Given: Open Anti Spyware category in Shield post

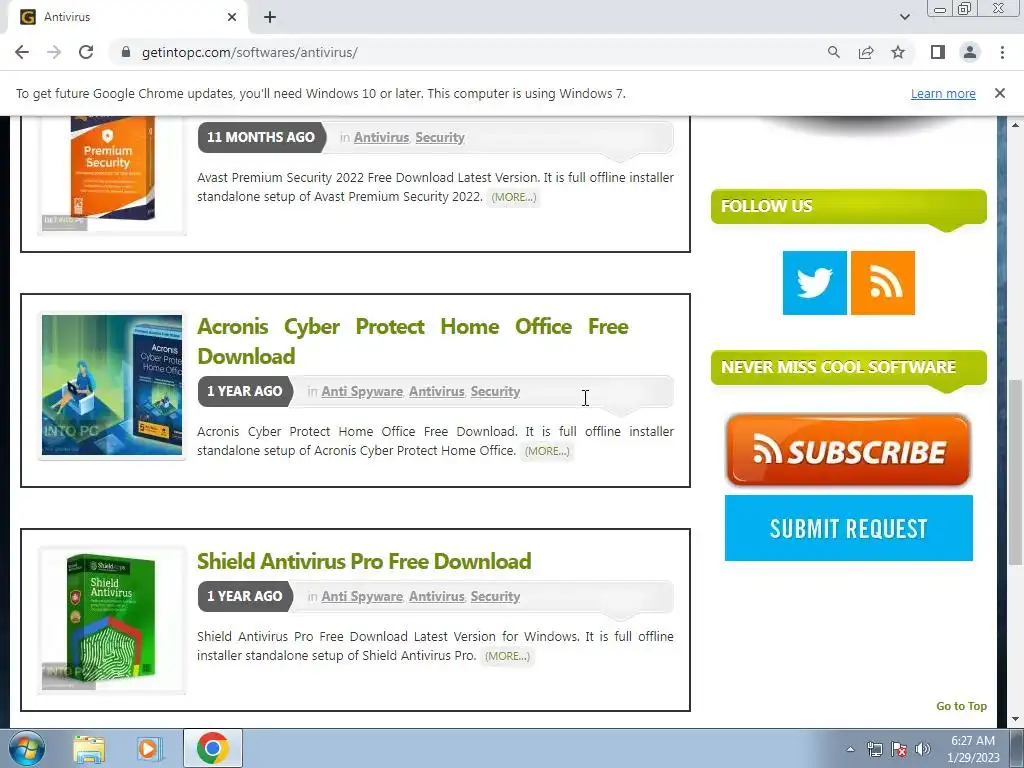Looking at the screenshot, I should (x=362, y=597).
